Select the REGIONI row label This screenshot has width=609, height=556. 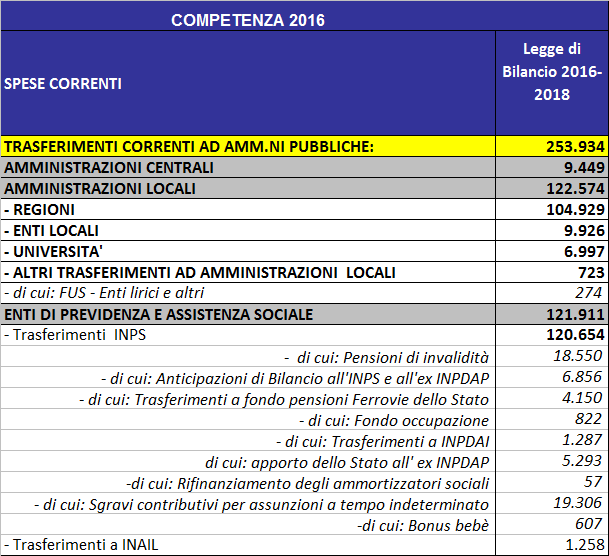tap(41, 209)
